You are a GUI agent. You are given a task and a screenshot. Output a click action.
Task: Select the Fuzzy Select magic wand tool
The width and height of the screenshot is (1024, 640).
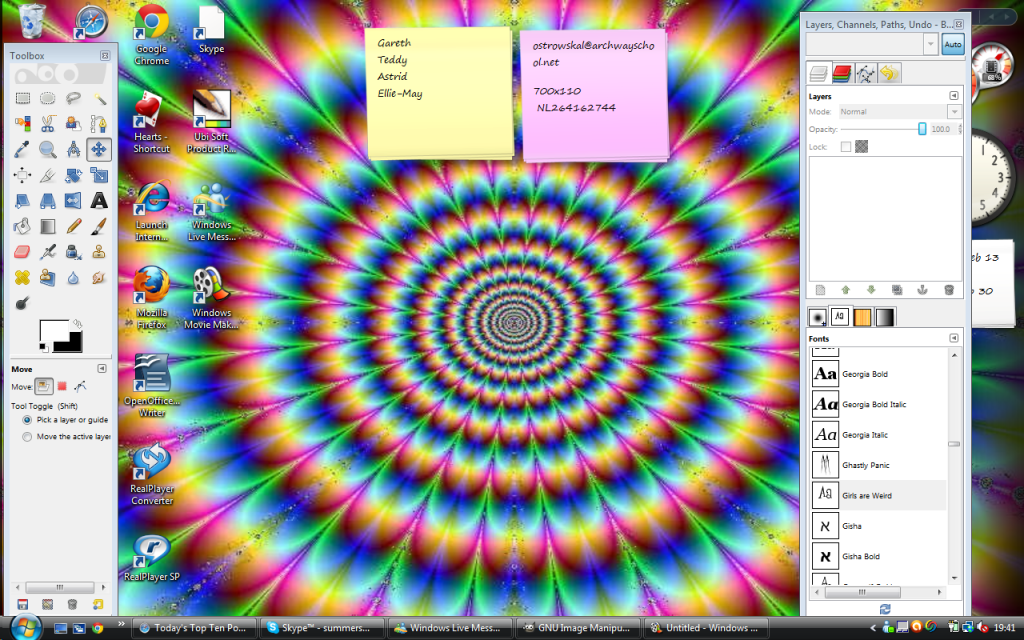click(x=99, y=99)
